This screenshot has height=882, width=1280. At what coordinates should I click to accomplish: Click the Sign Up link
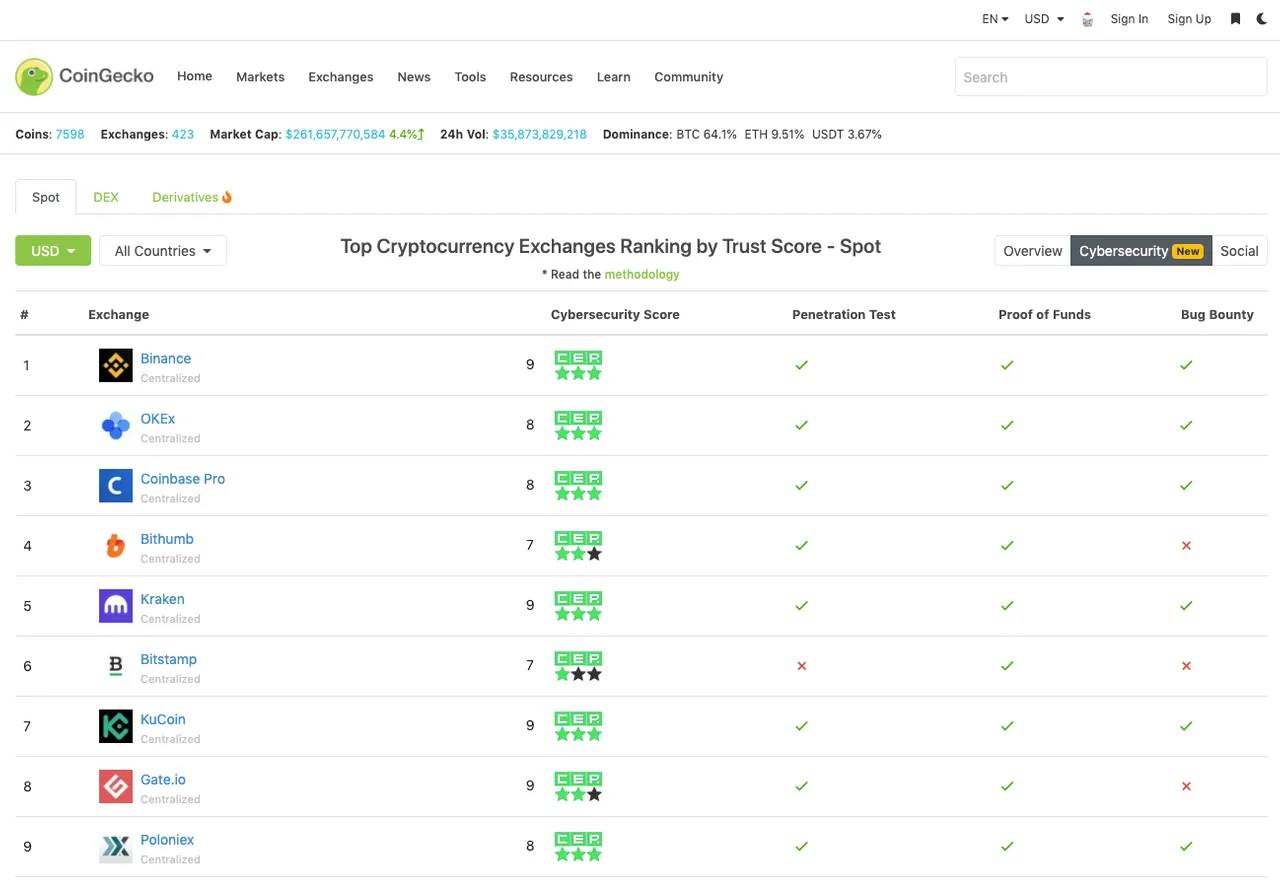pyautogui.click(x=1189, y=19)
